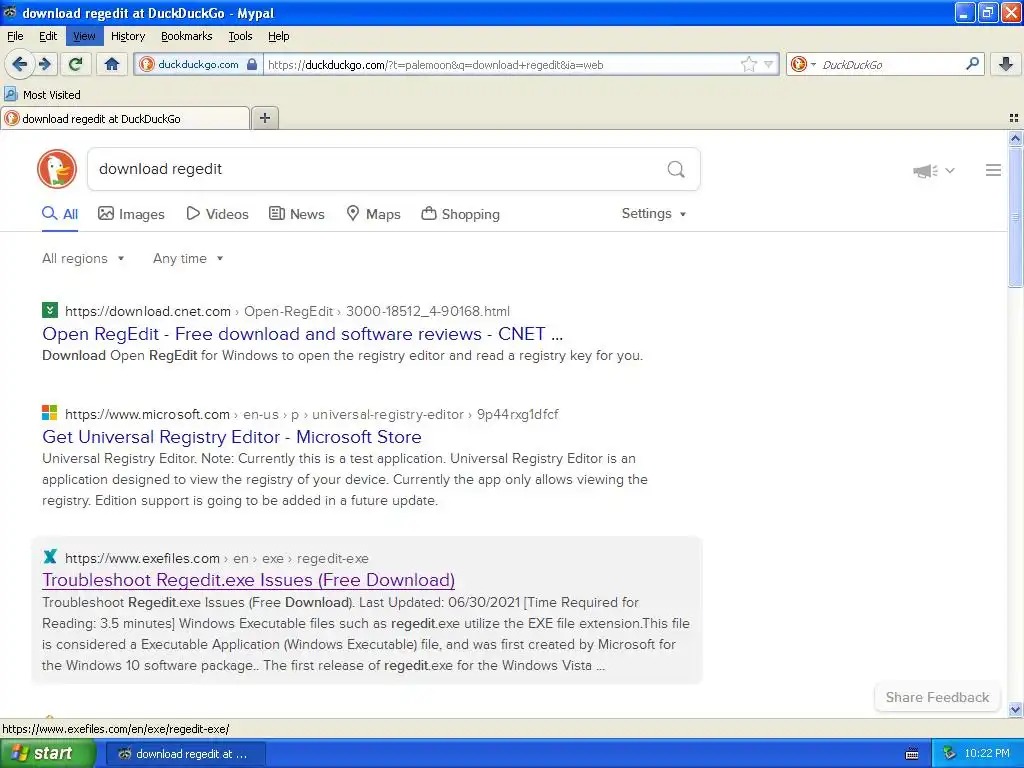
Task: Reload the page with the refresh icon
Action: tap(76, 64)
